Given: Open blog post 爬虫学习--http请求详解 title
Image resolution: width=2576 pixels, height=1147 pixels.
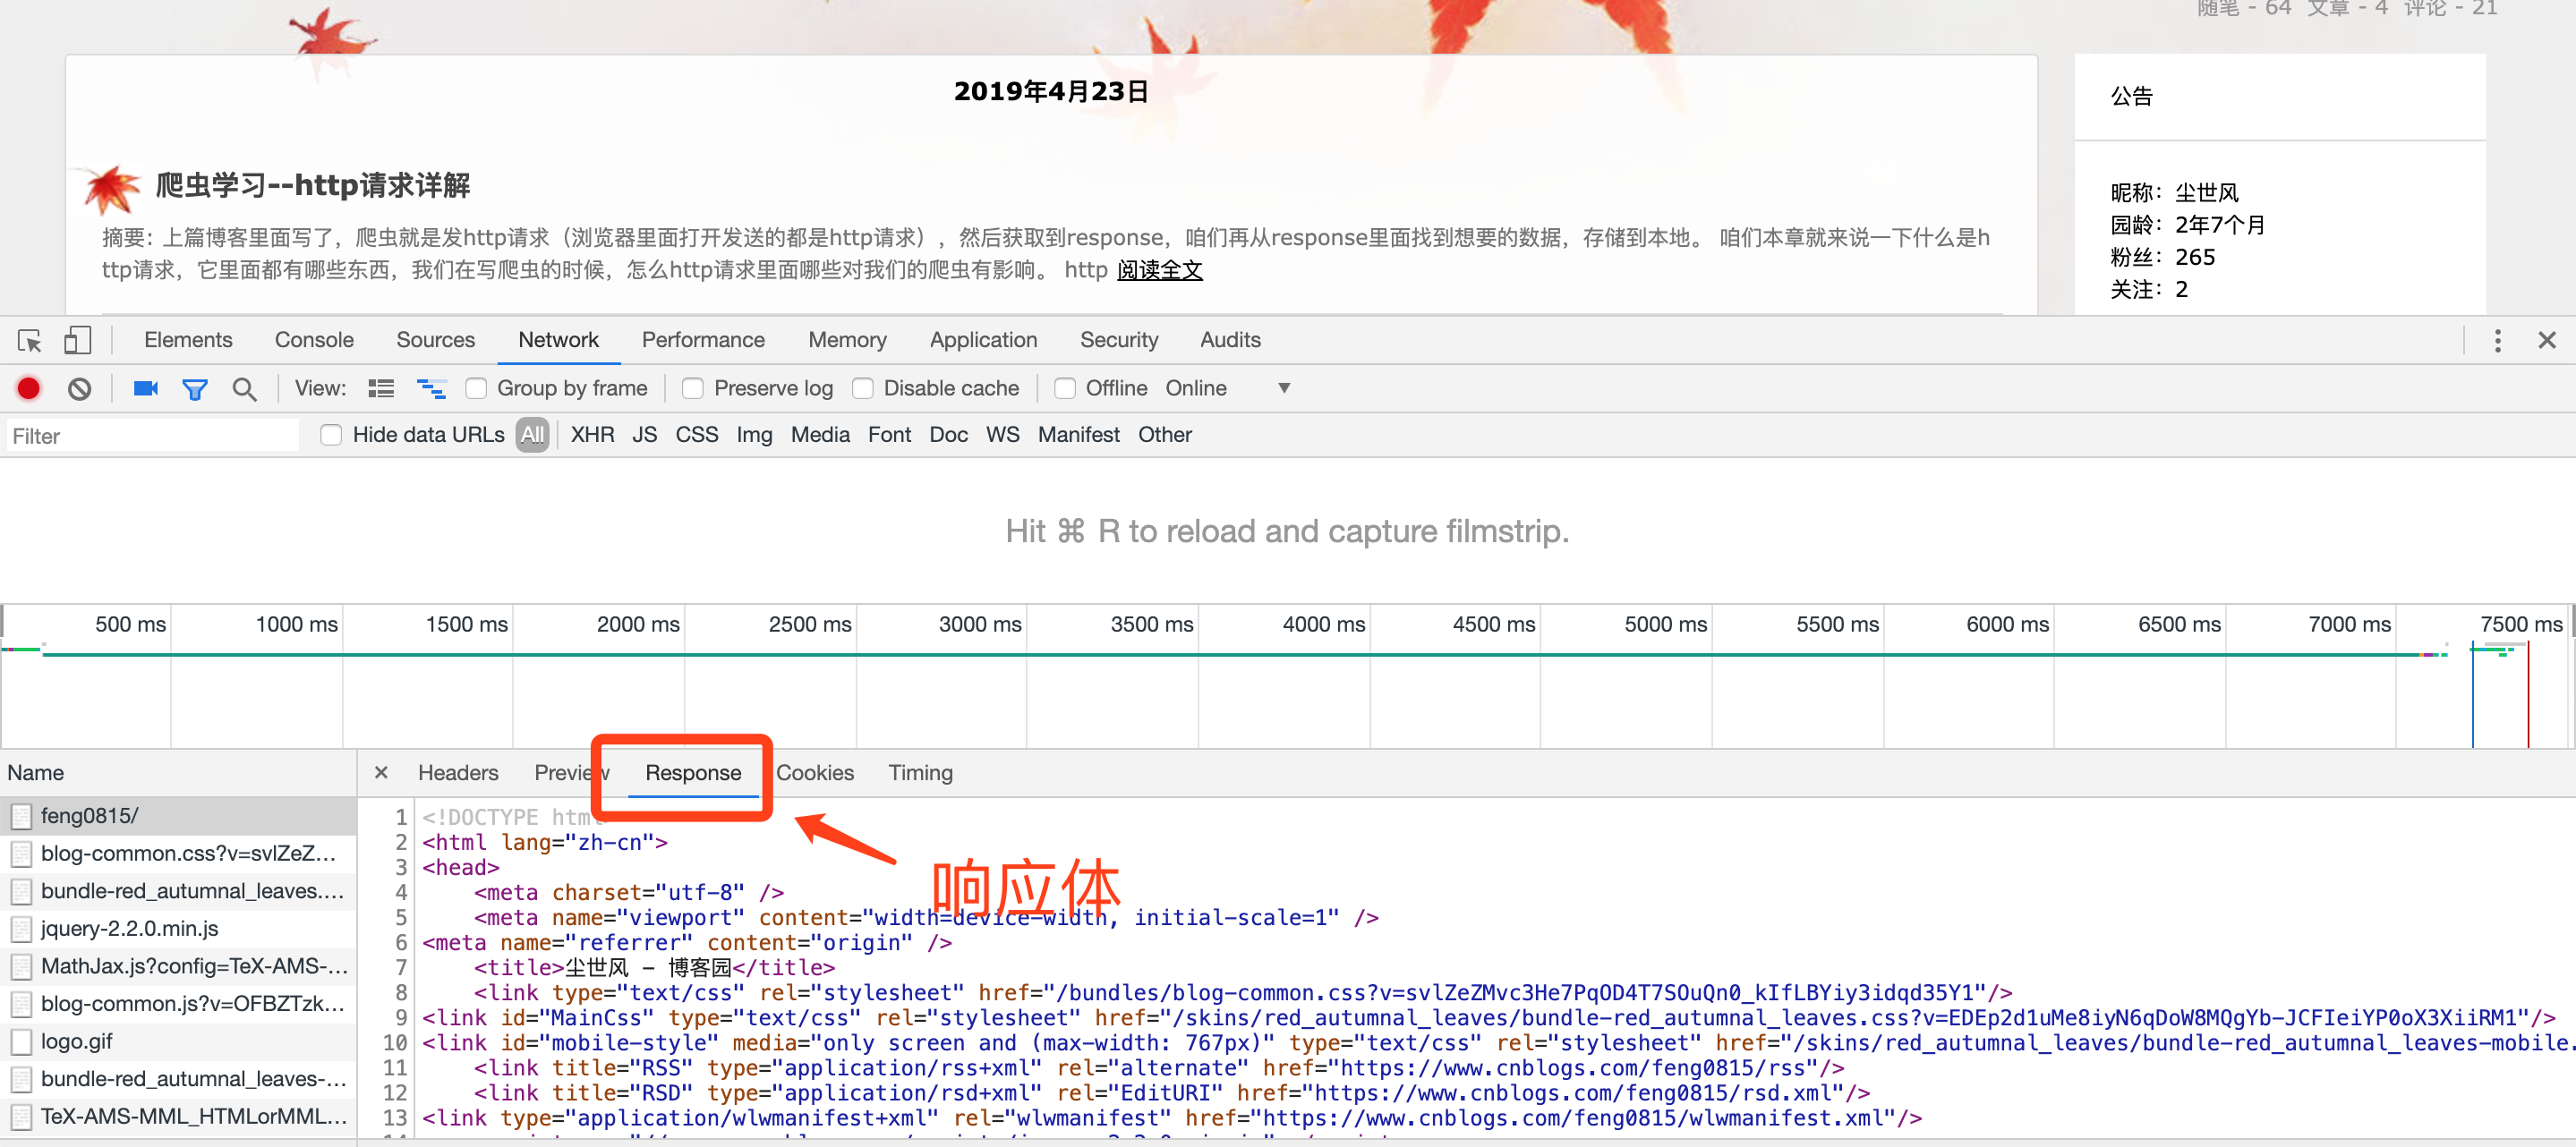Looking at the screenshot, I should click(x=313, y=185).
